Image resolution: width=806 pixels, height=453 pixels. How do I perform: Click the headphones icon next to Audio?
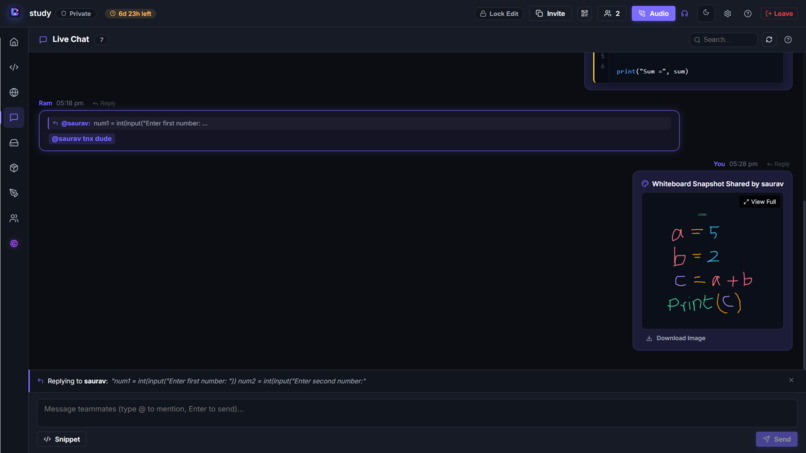coord(685,14)
